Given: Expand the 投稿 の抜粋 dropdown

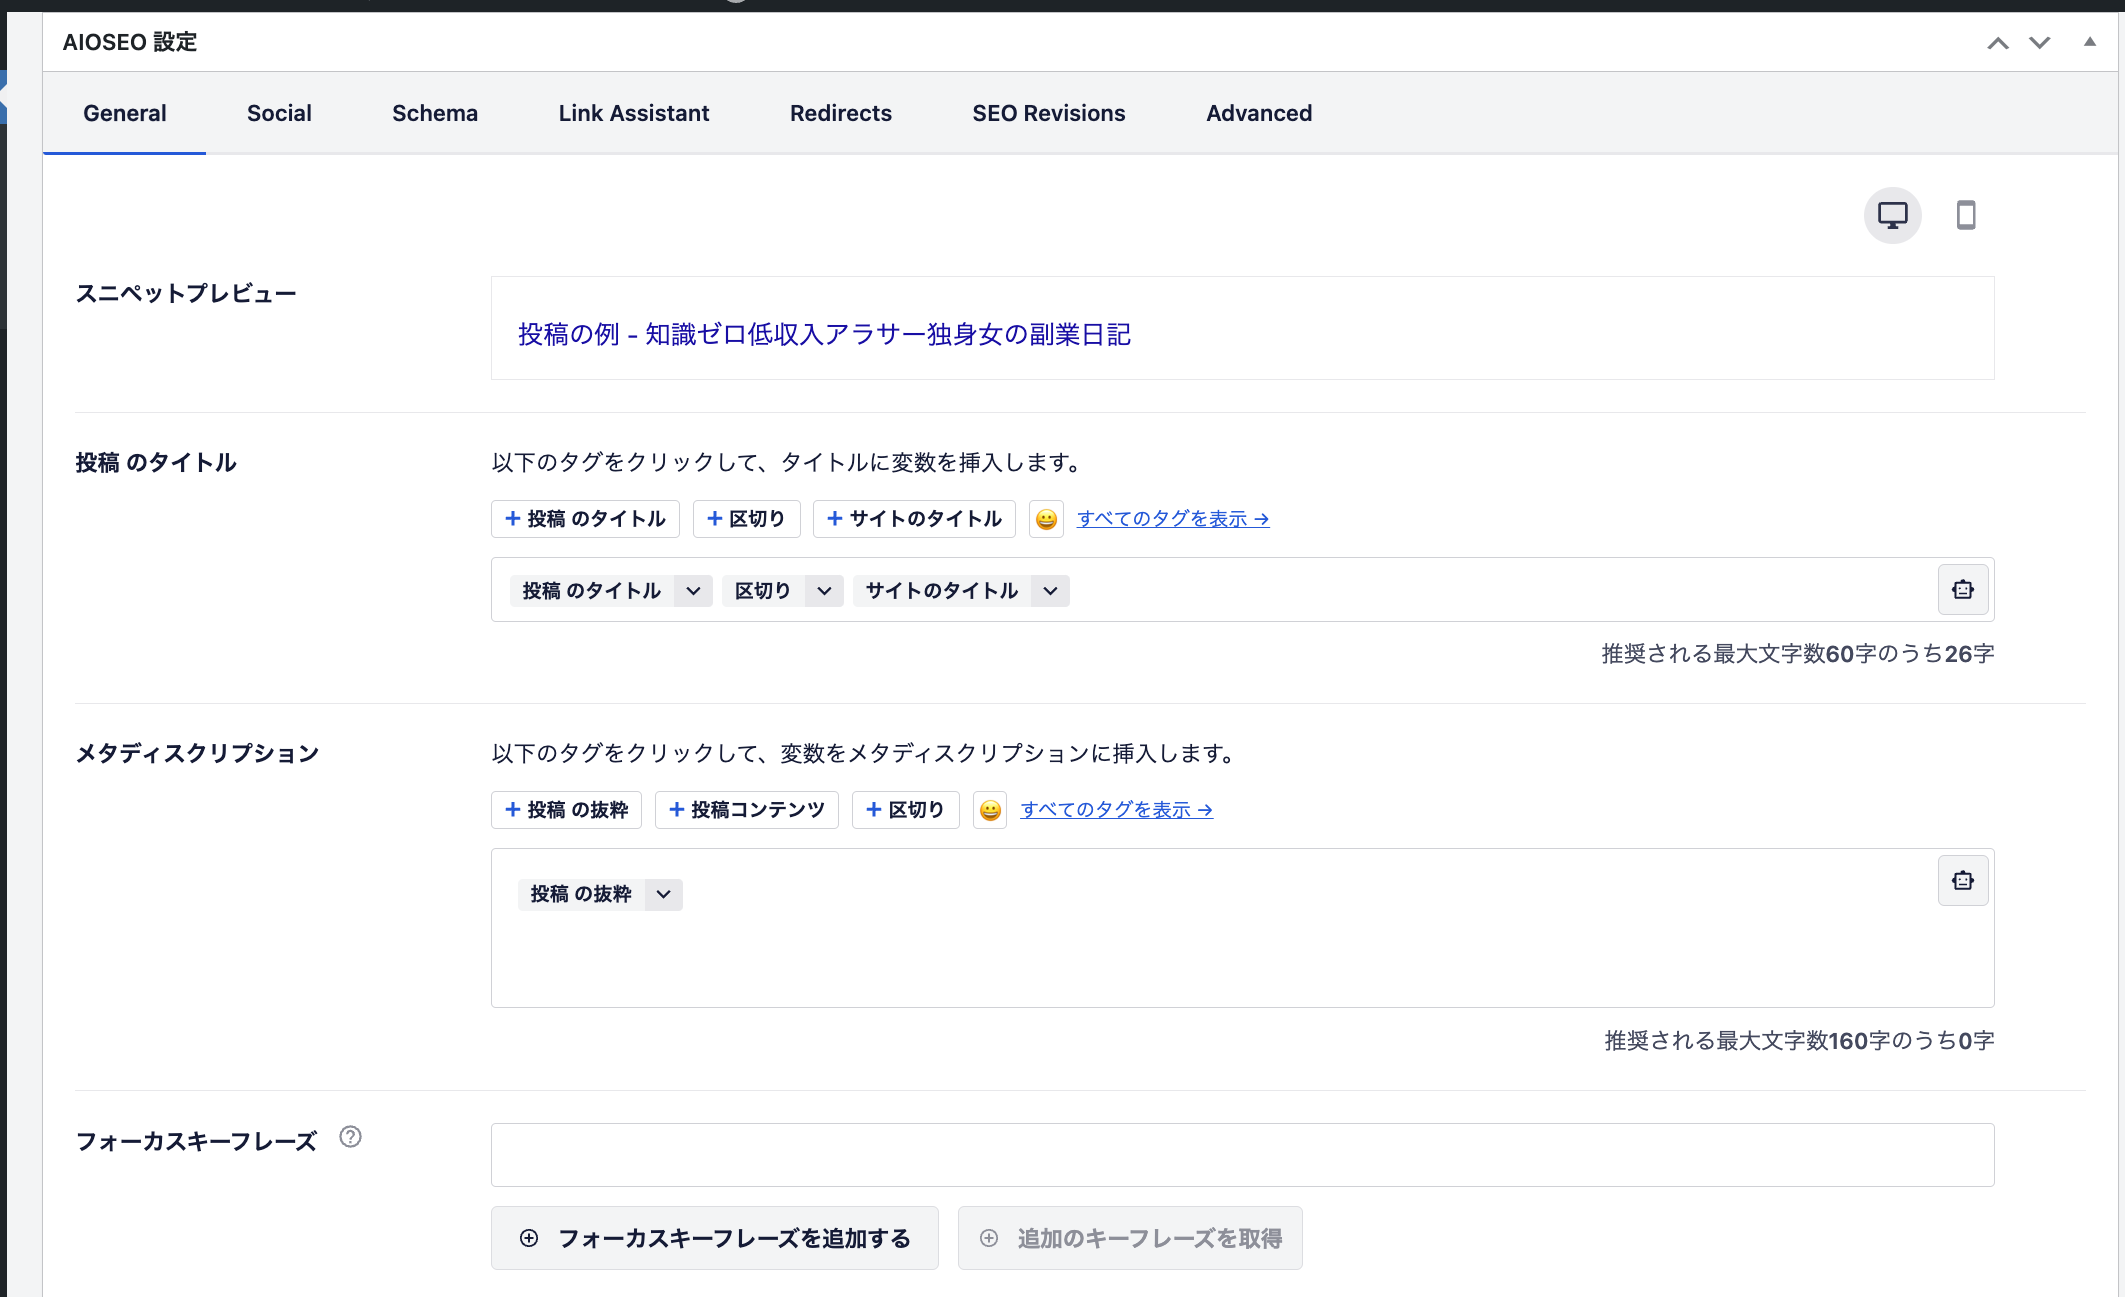Looking at the screenshot, I should (x=663, y=895).
